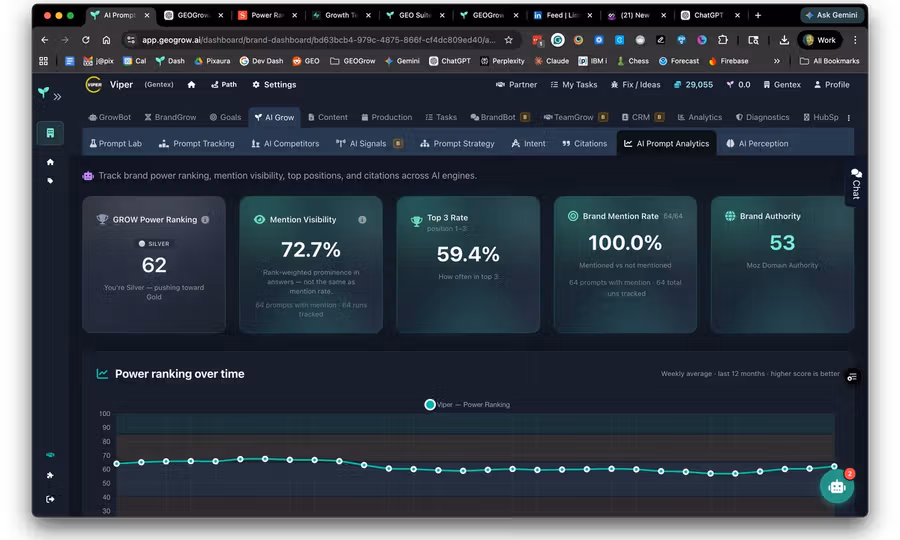Click the sidebar home icon

(x=50, y=162)
